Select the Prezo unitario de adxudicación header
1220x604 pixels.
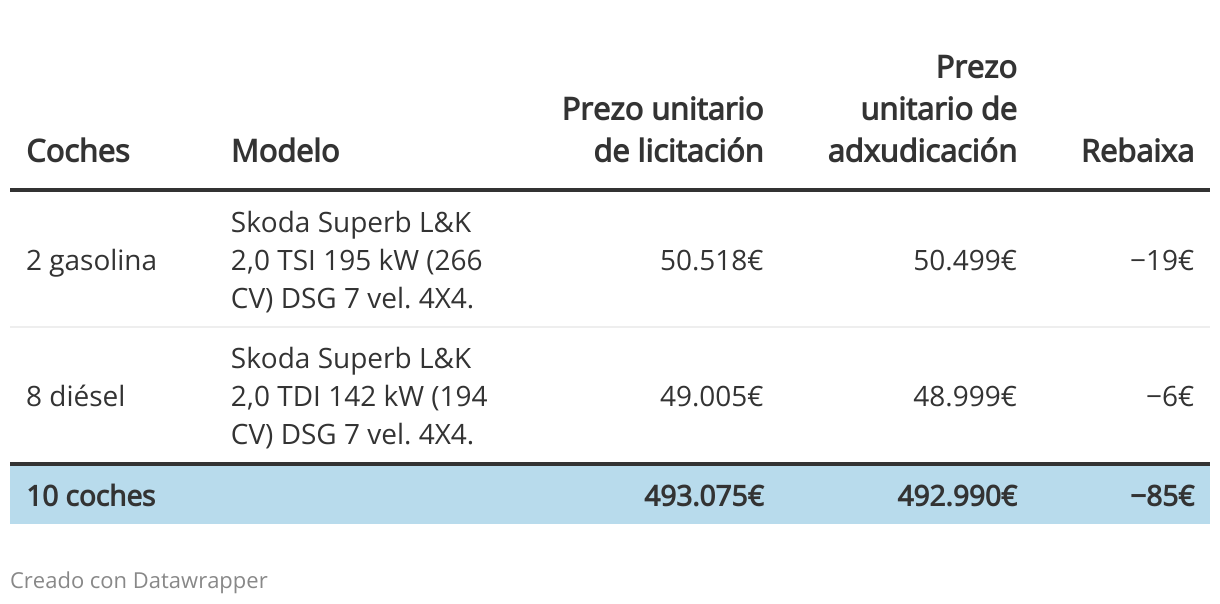(x=923, y=108)
